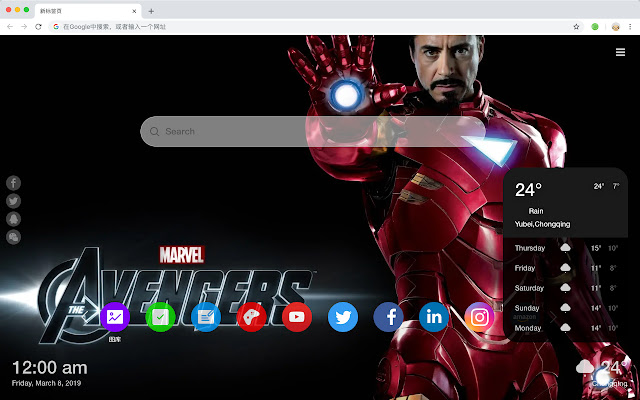
Task: Click the green extension icon in toolbar
Action: pos(595,27)
